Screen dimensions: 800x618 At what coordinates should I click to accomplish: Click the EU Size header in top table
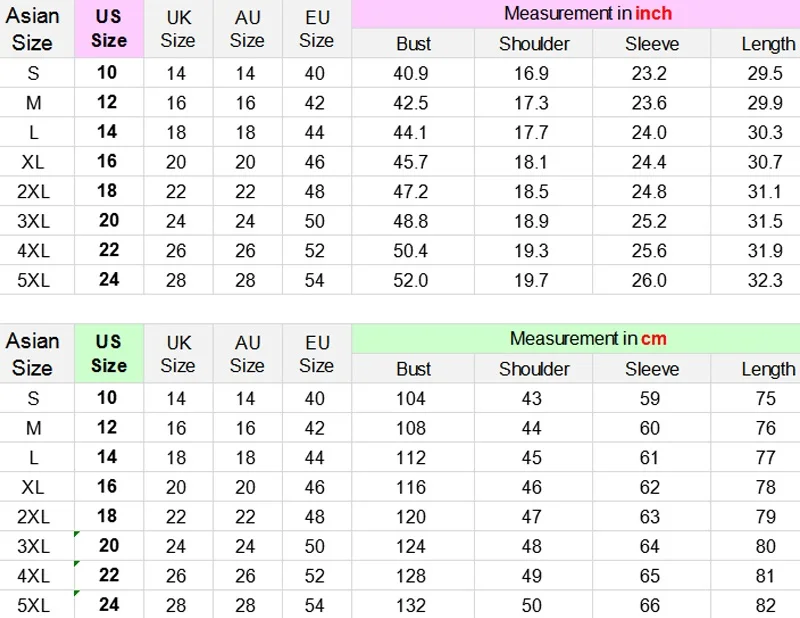click(x=316, y=29)
